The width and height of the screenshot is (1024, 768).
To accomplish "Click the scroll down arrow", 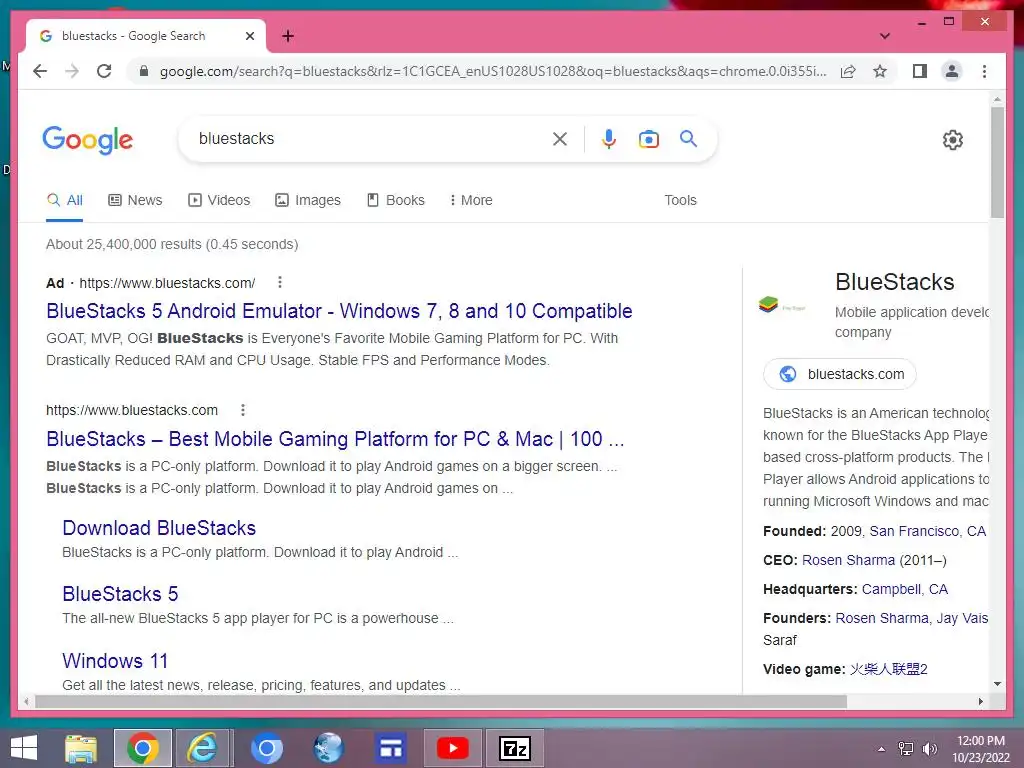I will point(997,684).
